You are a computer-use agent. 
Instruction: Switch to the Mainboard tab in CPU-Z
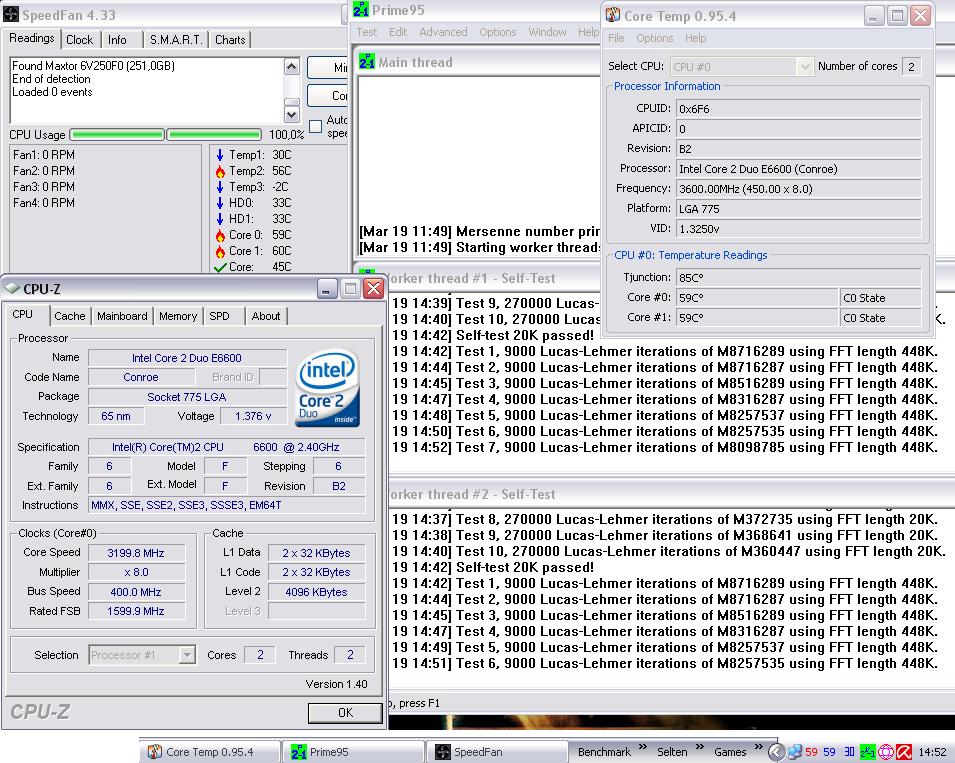click(x=122, y=316)
